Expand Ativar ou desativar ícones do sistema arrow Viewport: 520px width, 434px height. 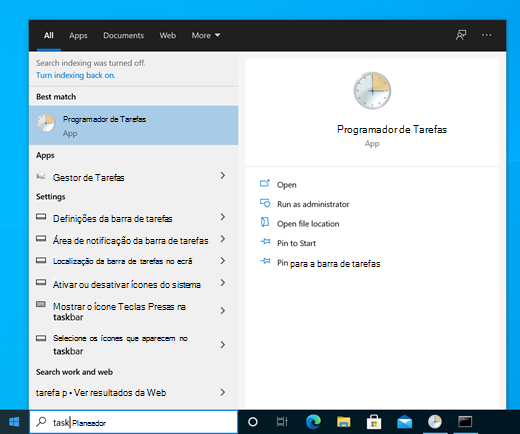(223, 283)
